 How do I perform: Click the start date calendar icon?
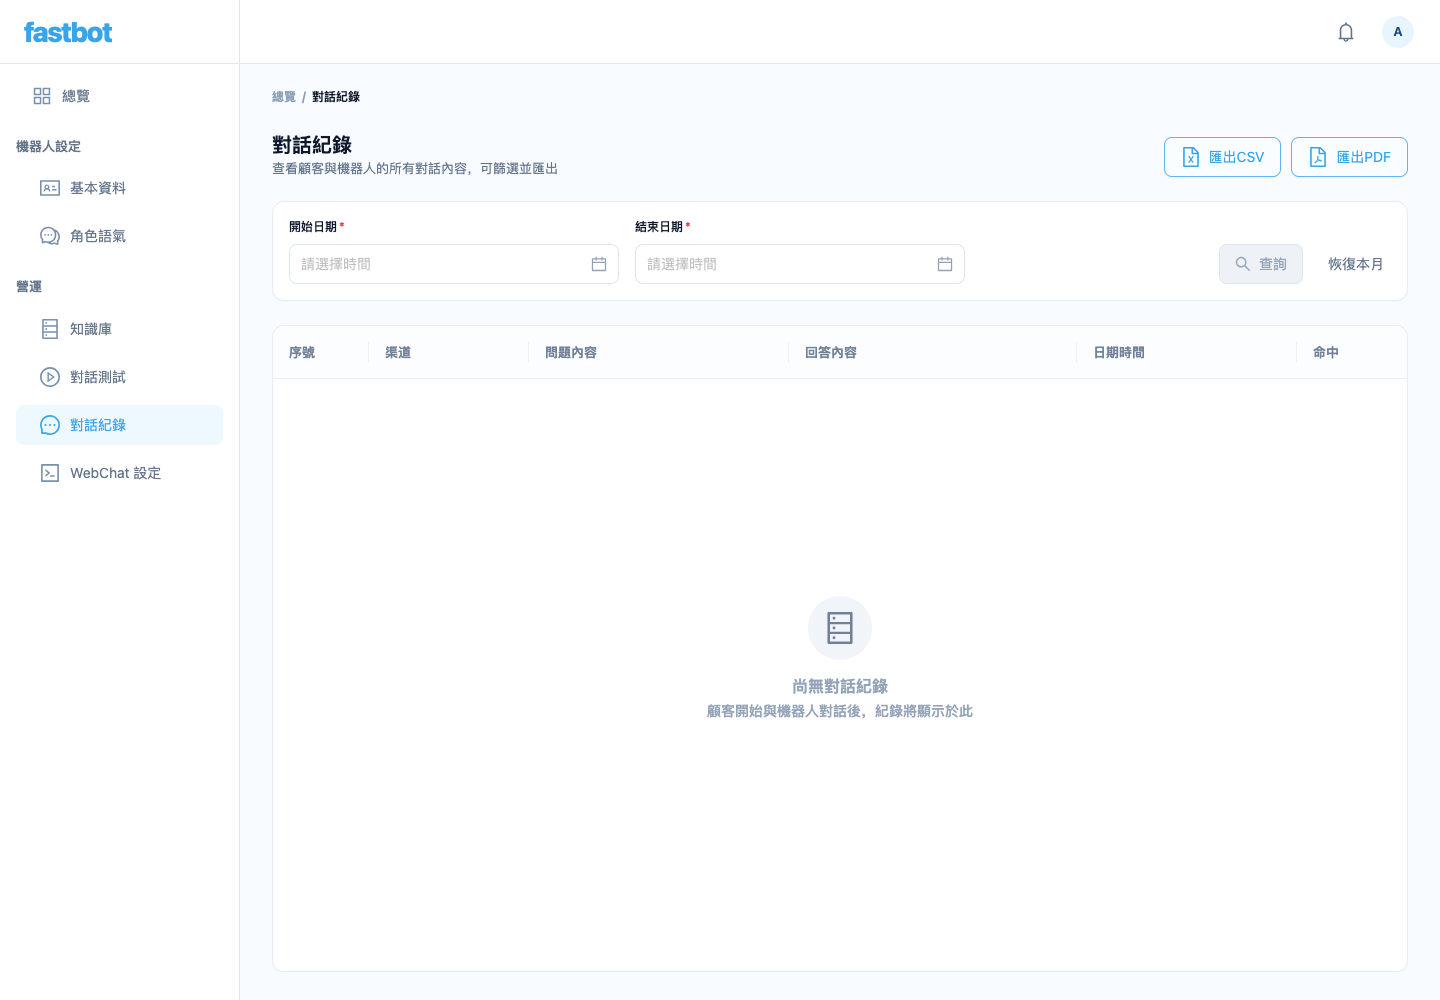coord(599,264)
